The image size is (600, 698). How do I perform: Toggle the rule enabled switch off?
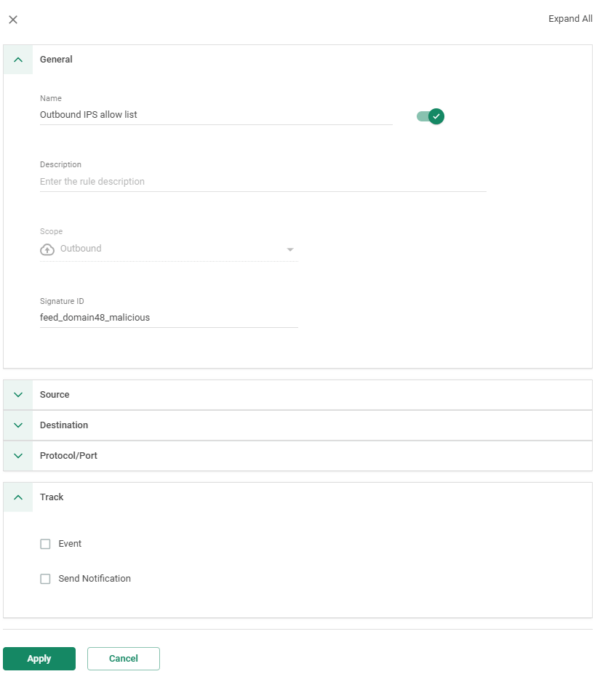(430, 117)
